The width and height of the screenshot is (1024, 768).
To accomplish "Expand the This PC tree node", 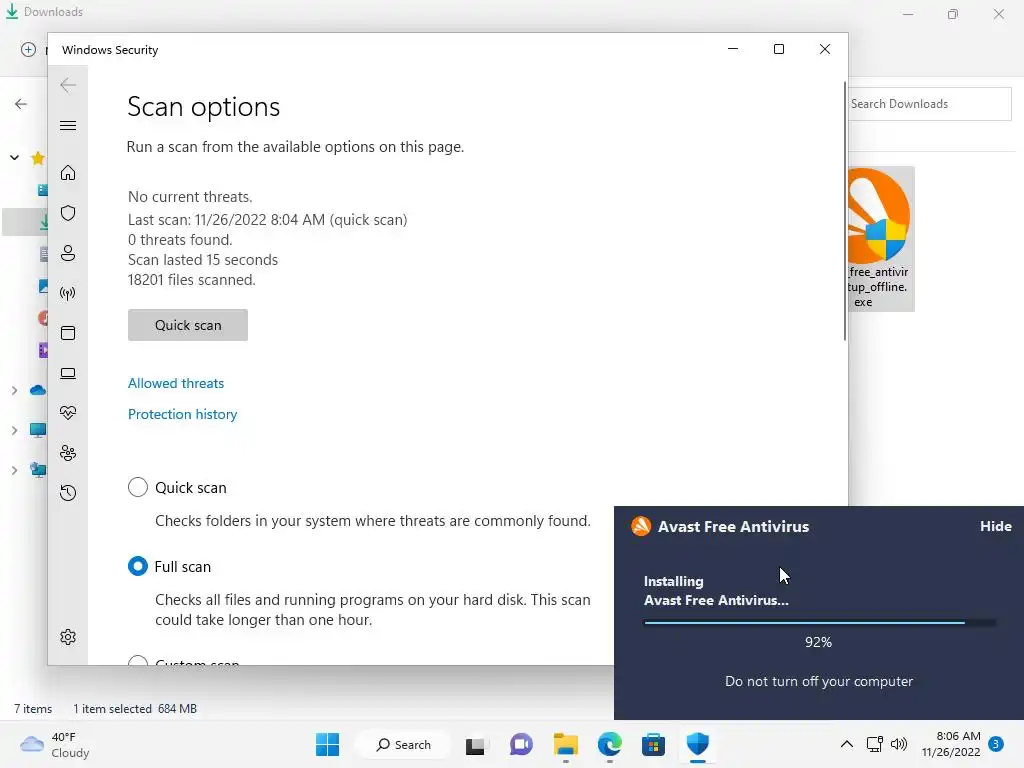I will click(x=14, y=430).
